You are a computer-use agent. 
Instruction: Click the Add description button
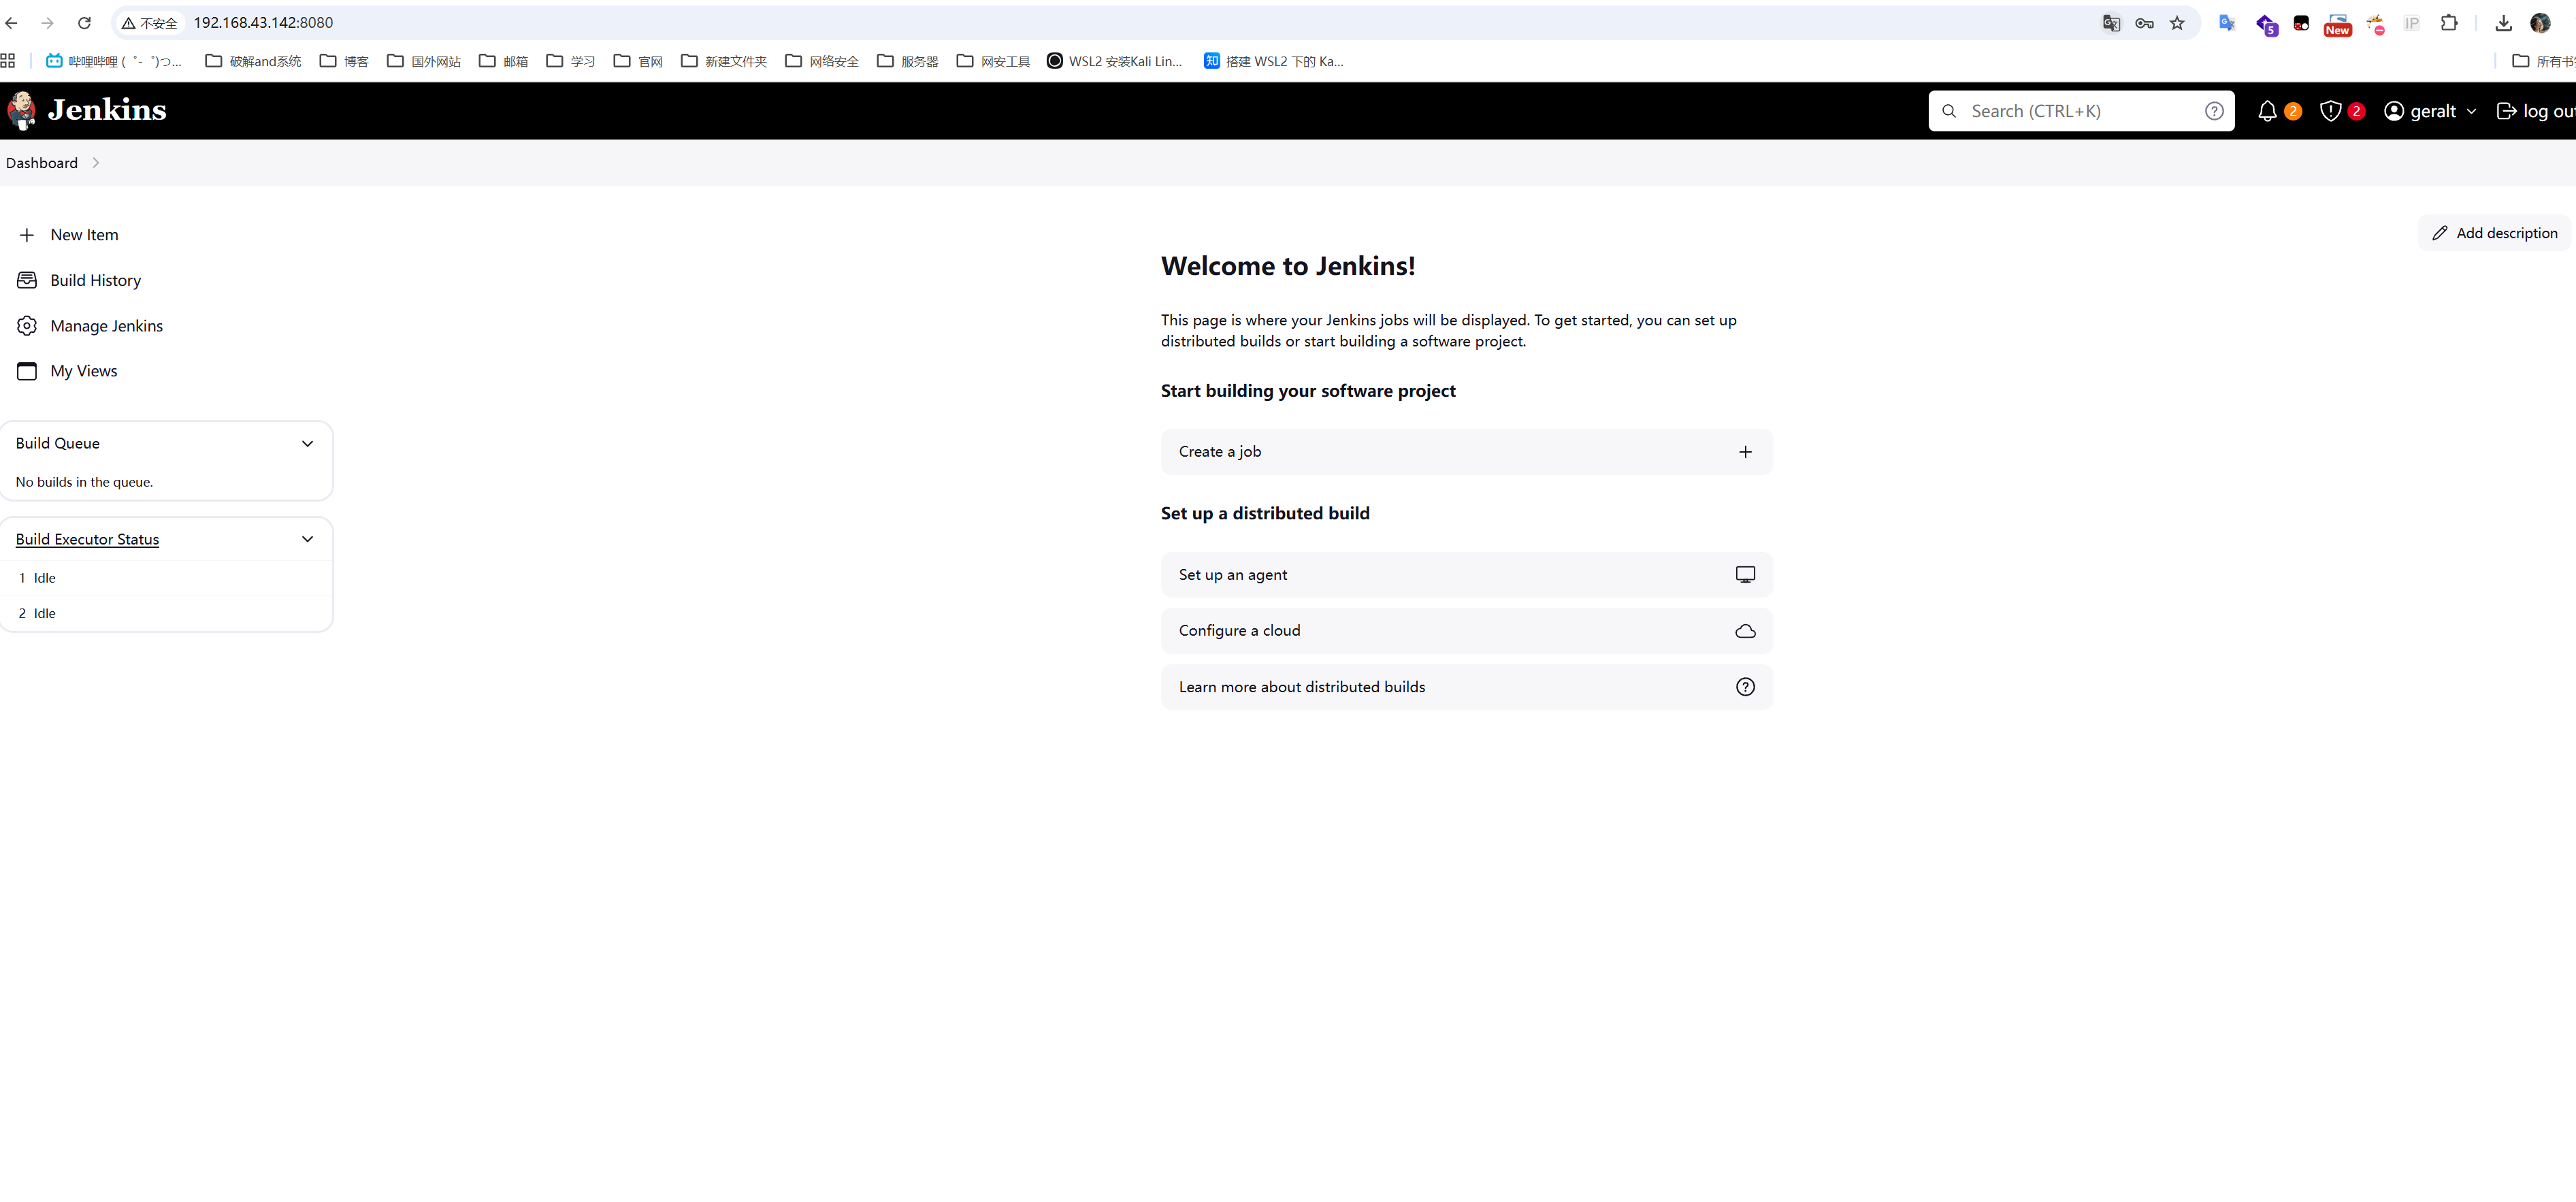coord(2494,233)
